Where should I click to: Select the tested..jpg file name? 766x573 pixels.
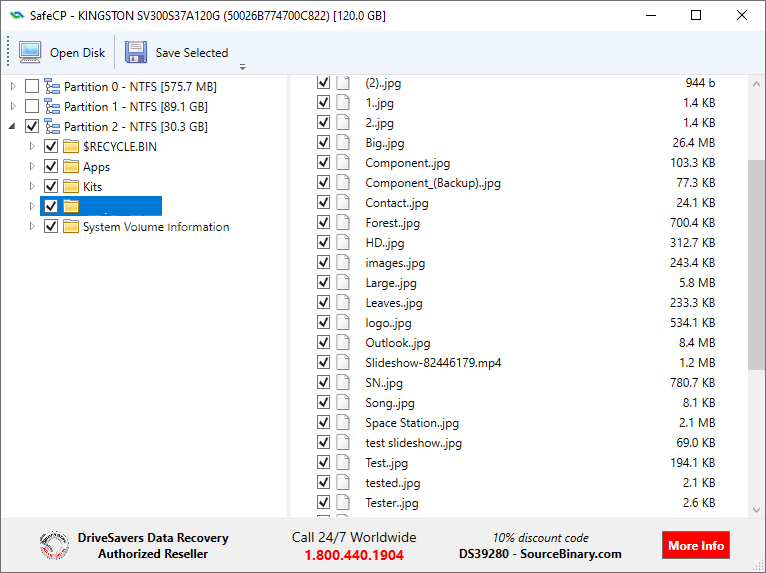(393, 483)
